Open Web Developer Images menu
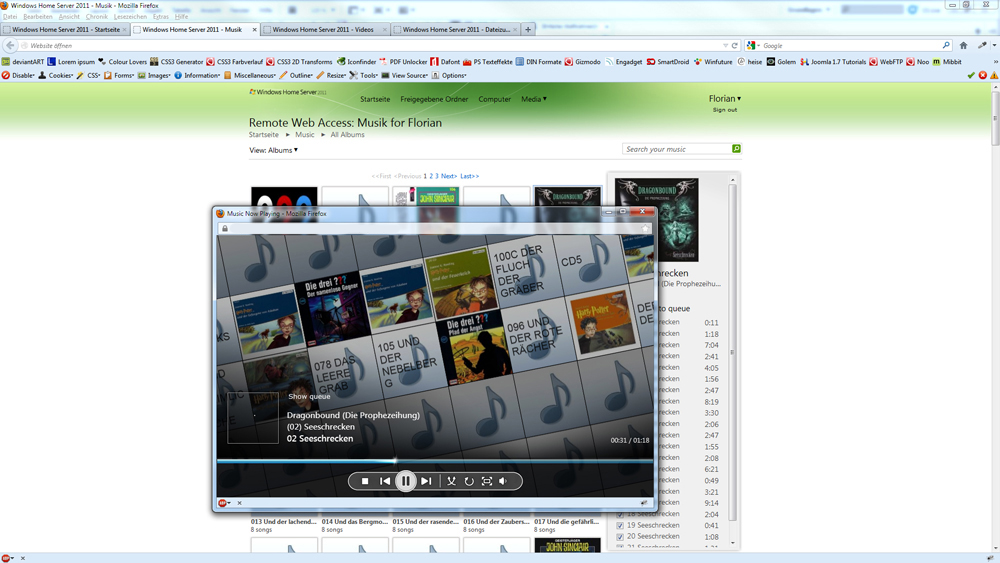The image size is (1000, 563). click(154, 75)
